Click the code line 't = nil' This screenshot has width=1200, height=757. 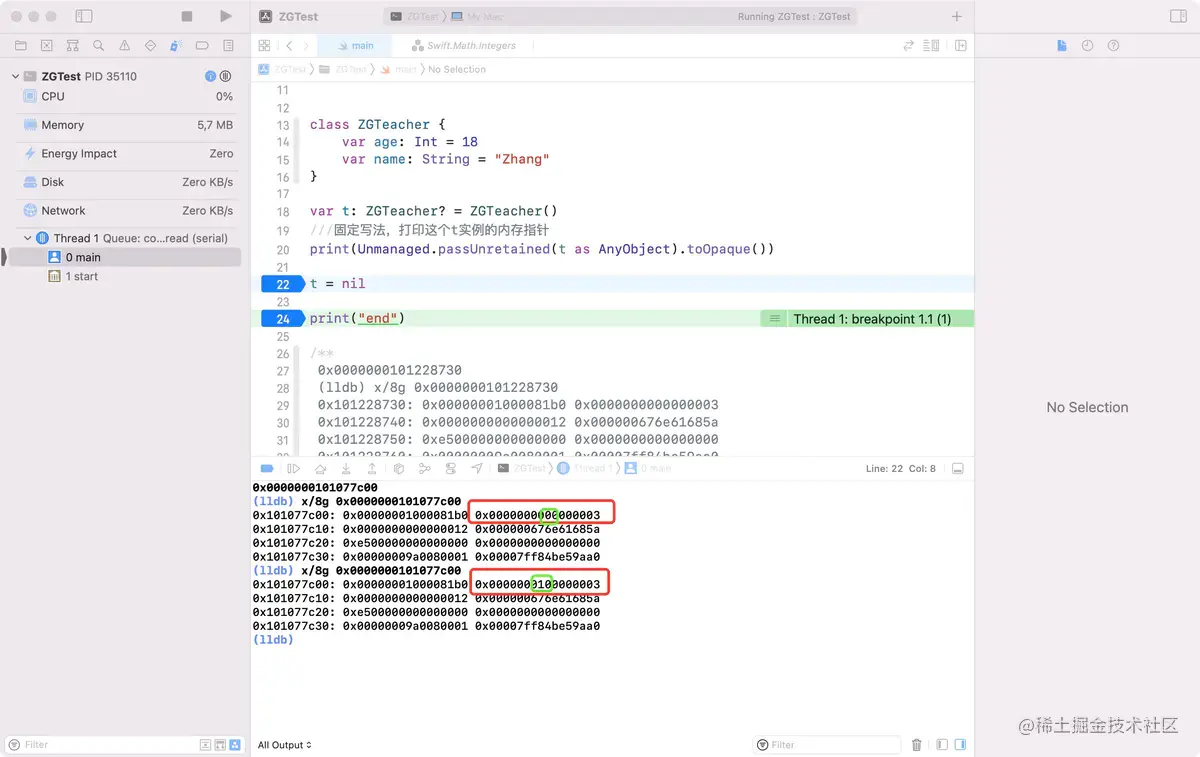[x=337, y=284]
